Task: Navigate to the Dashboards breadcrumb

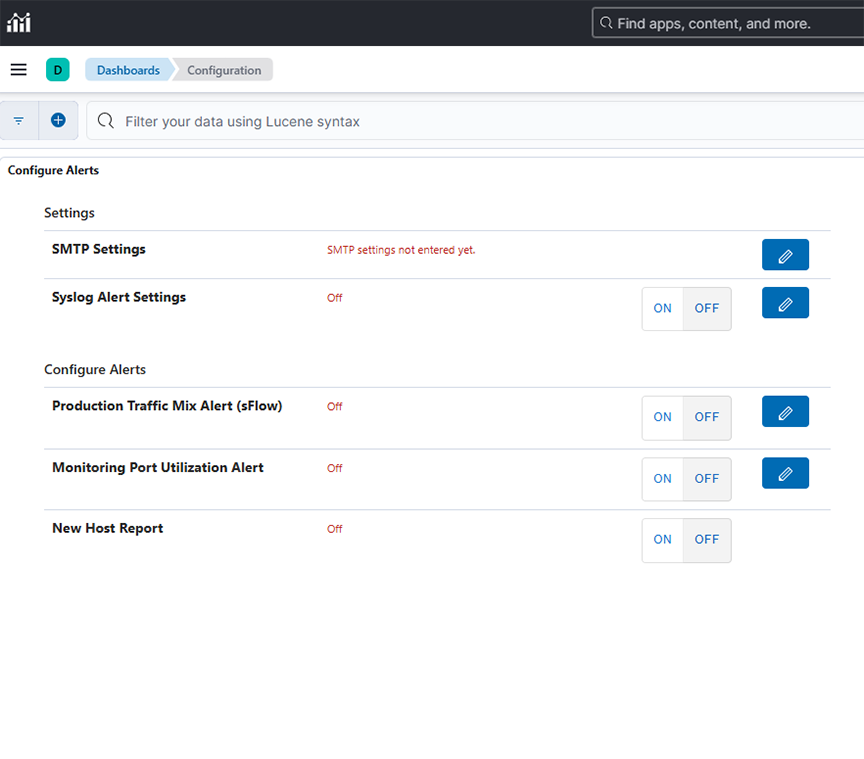Action: tap(127, 69)
